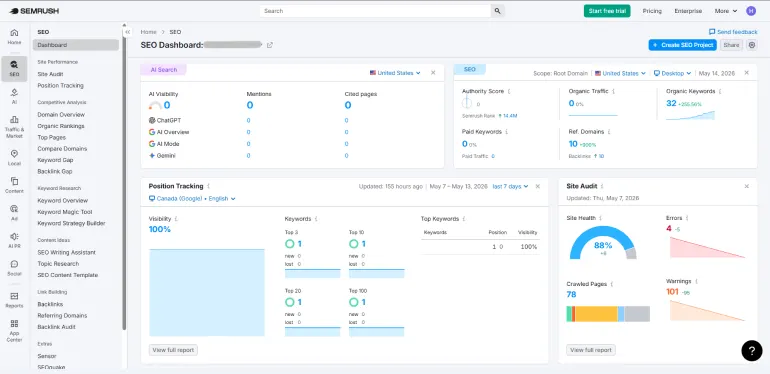This screenshot has height=374, width=770.
Task: Open Canada (Google) English location dropdown
Action: (192, 199)
